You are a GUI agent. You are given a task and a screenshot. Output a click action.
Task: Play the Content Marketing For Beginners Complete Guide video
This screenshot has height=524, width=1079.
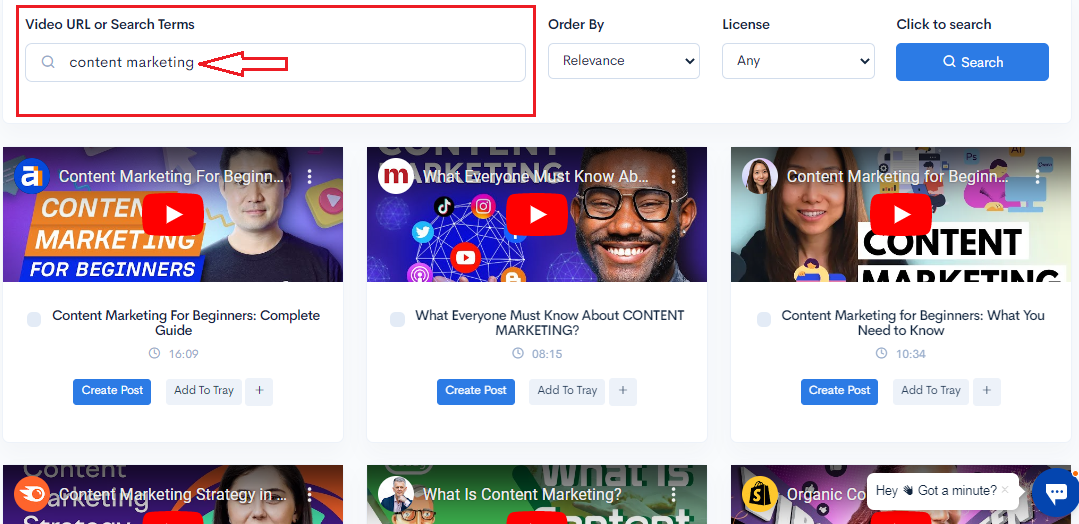click(x=173, y=214)
